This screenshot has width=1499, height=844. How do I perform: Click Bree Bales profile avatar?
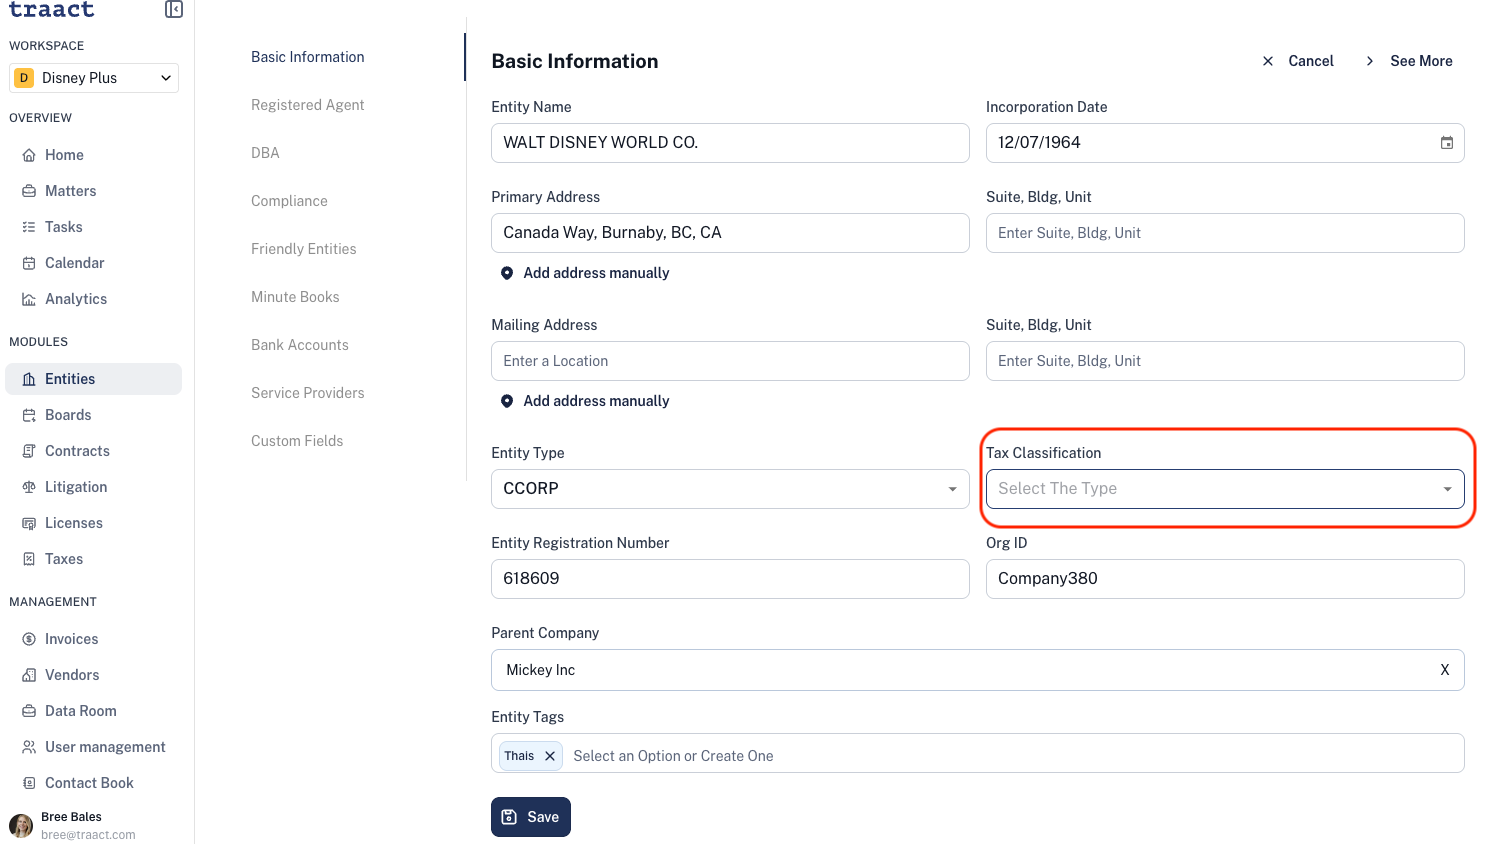[x=21, y=826]
